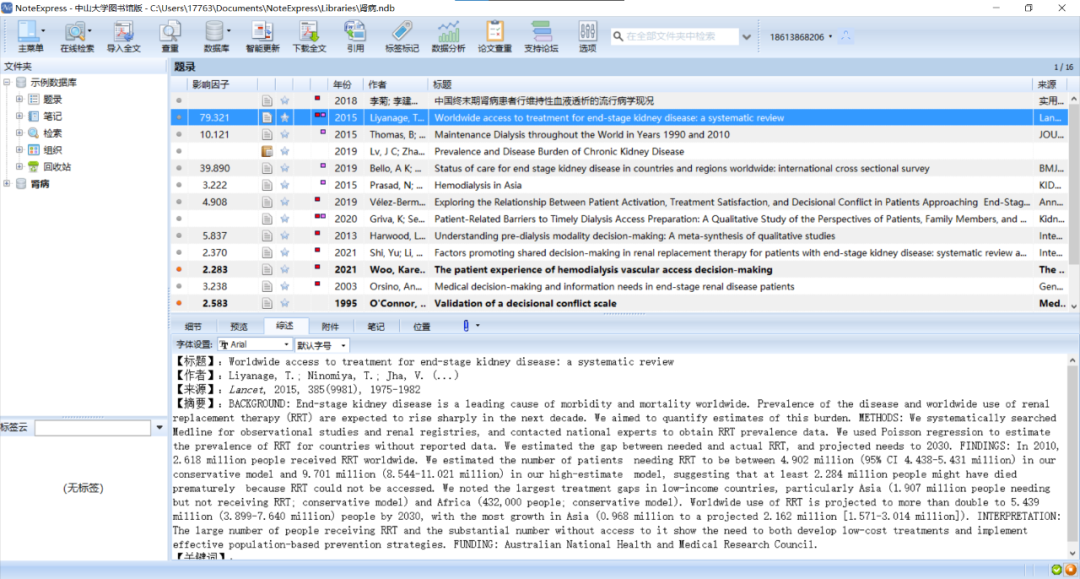
Task: Click the document icon in the Thomas, B row
Action: tap(267, 135)
